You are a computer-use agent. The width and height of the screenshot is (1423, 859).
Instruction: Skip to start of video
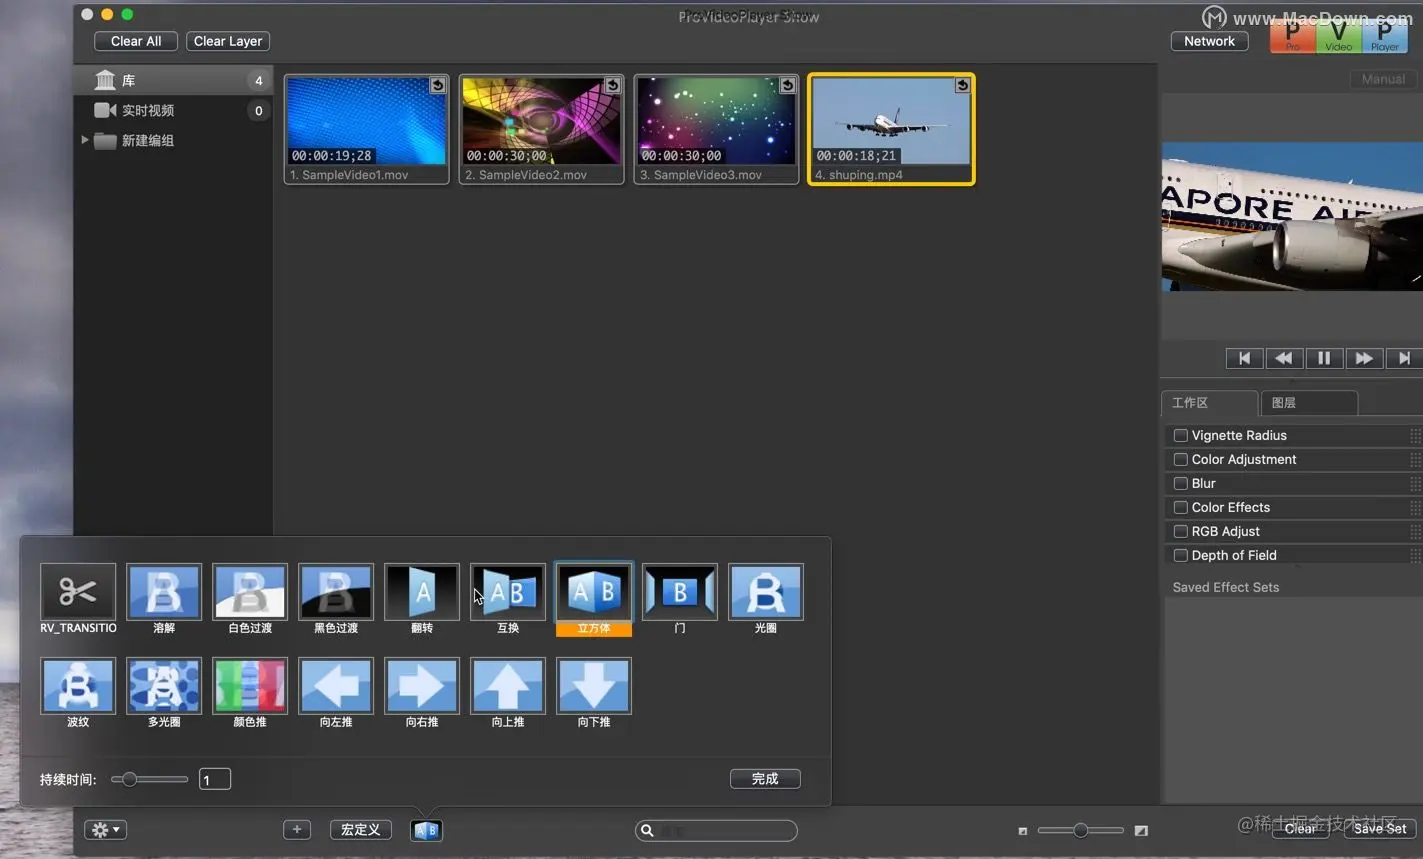(x=1244, y=358)
